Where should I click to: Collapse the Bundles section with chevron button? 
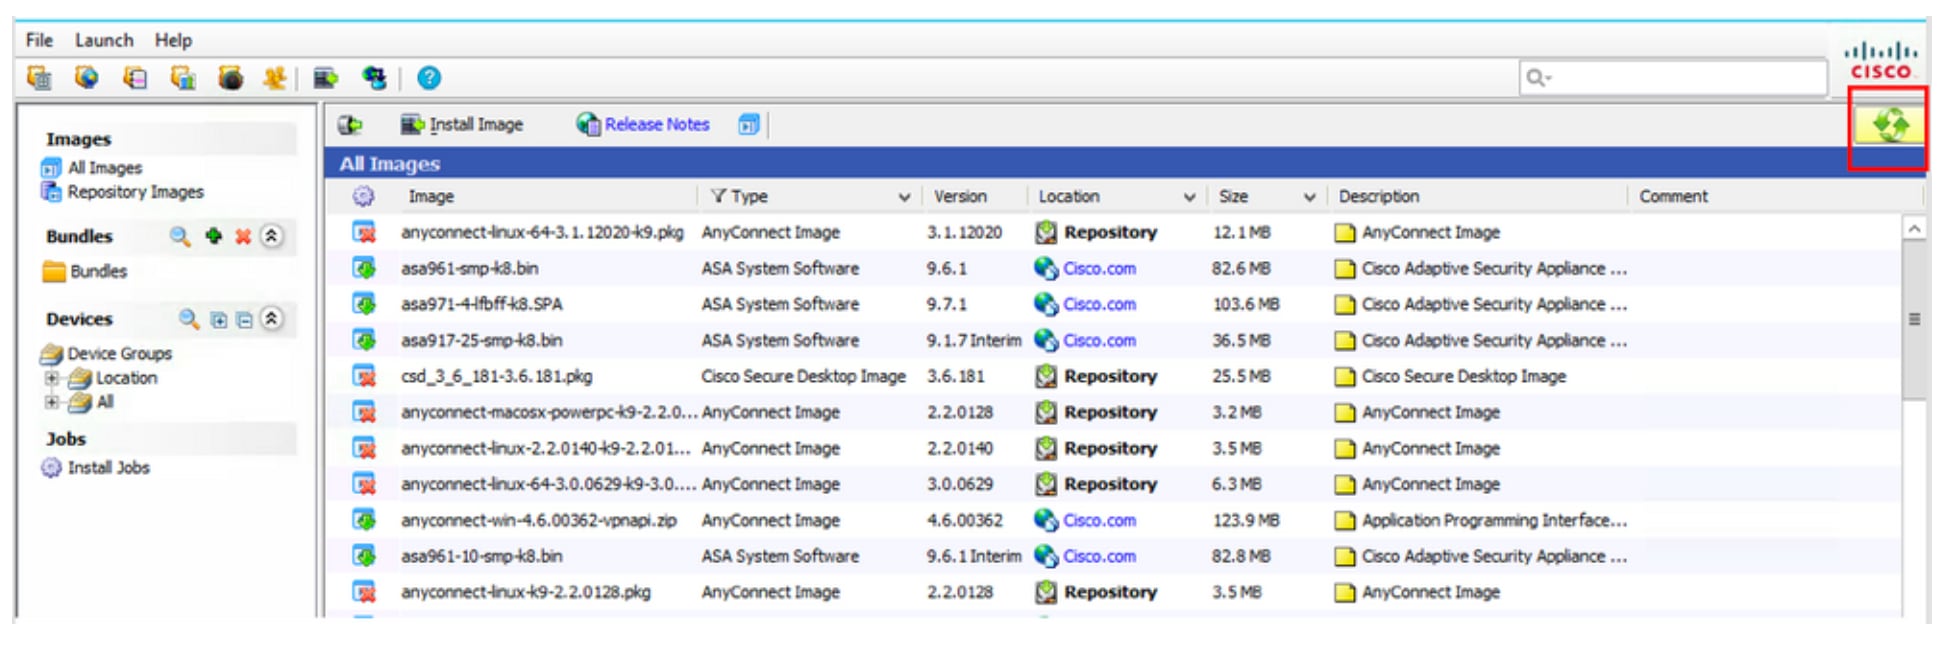point(271,236)
